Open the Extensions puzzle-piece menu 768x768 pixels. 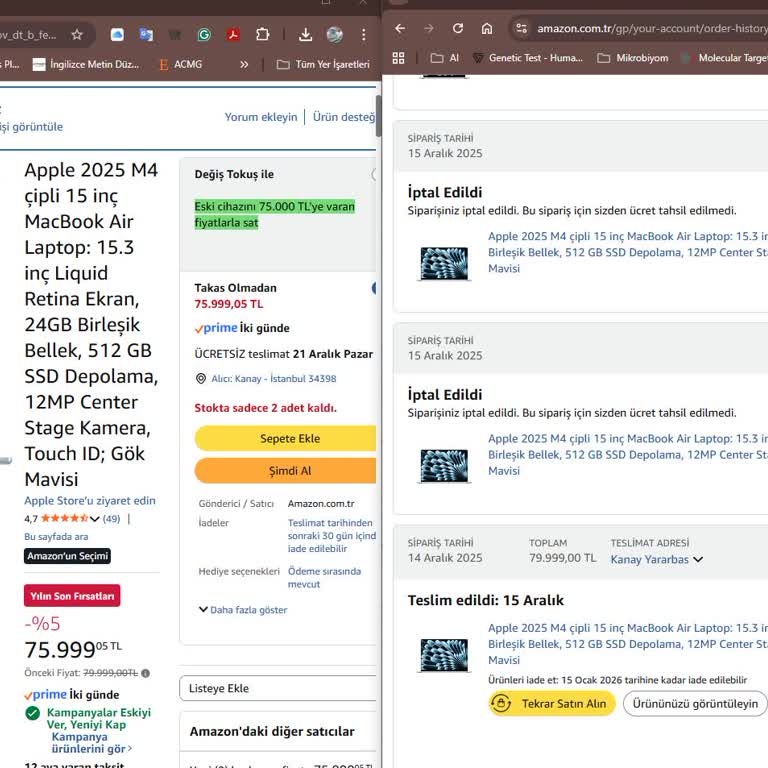[263, 34]
